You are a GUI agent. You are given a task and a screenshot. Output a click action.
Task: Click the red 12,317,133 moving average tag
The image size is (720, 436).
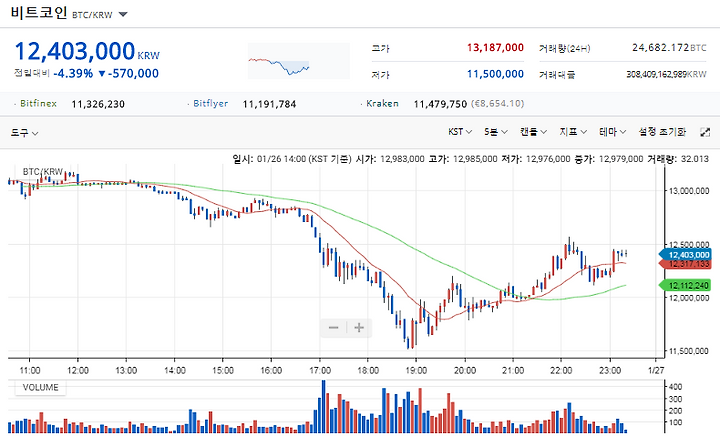coord(686,264)
